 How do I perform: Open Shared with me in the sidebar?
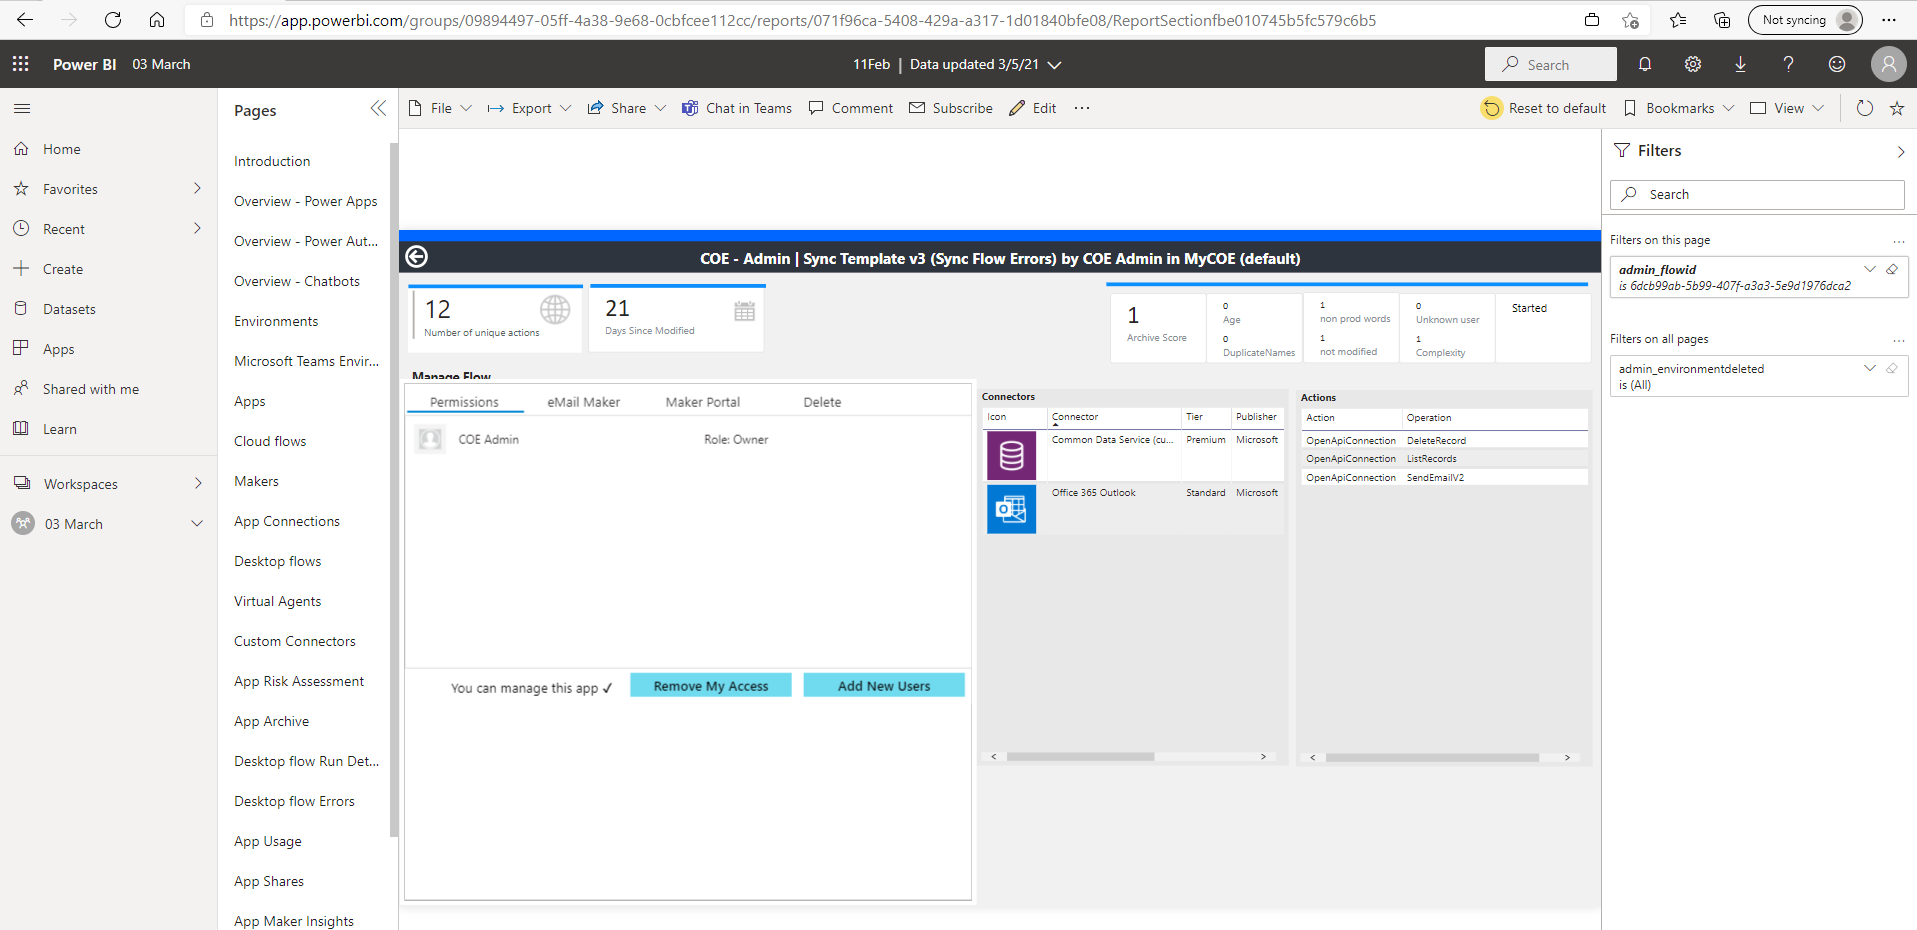pyautogui.click(x=89, y=388)
